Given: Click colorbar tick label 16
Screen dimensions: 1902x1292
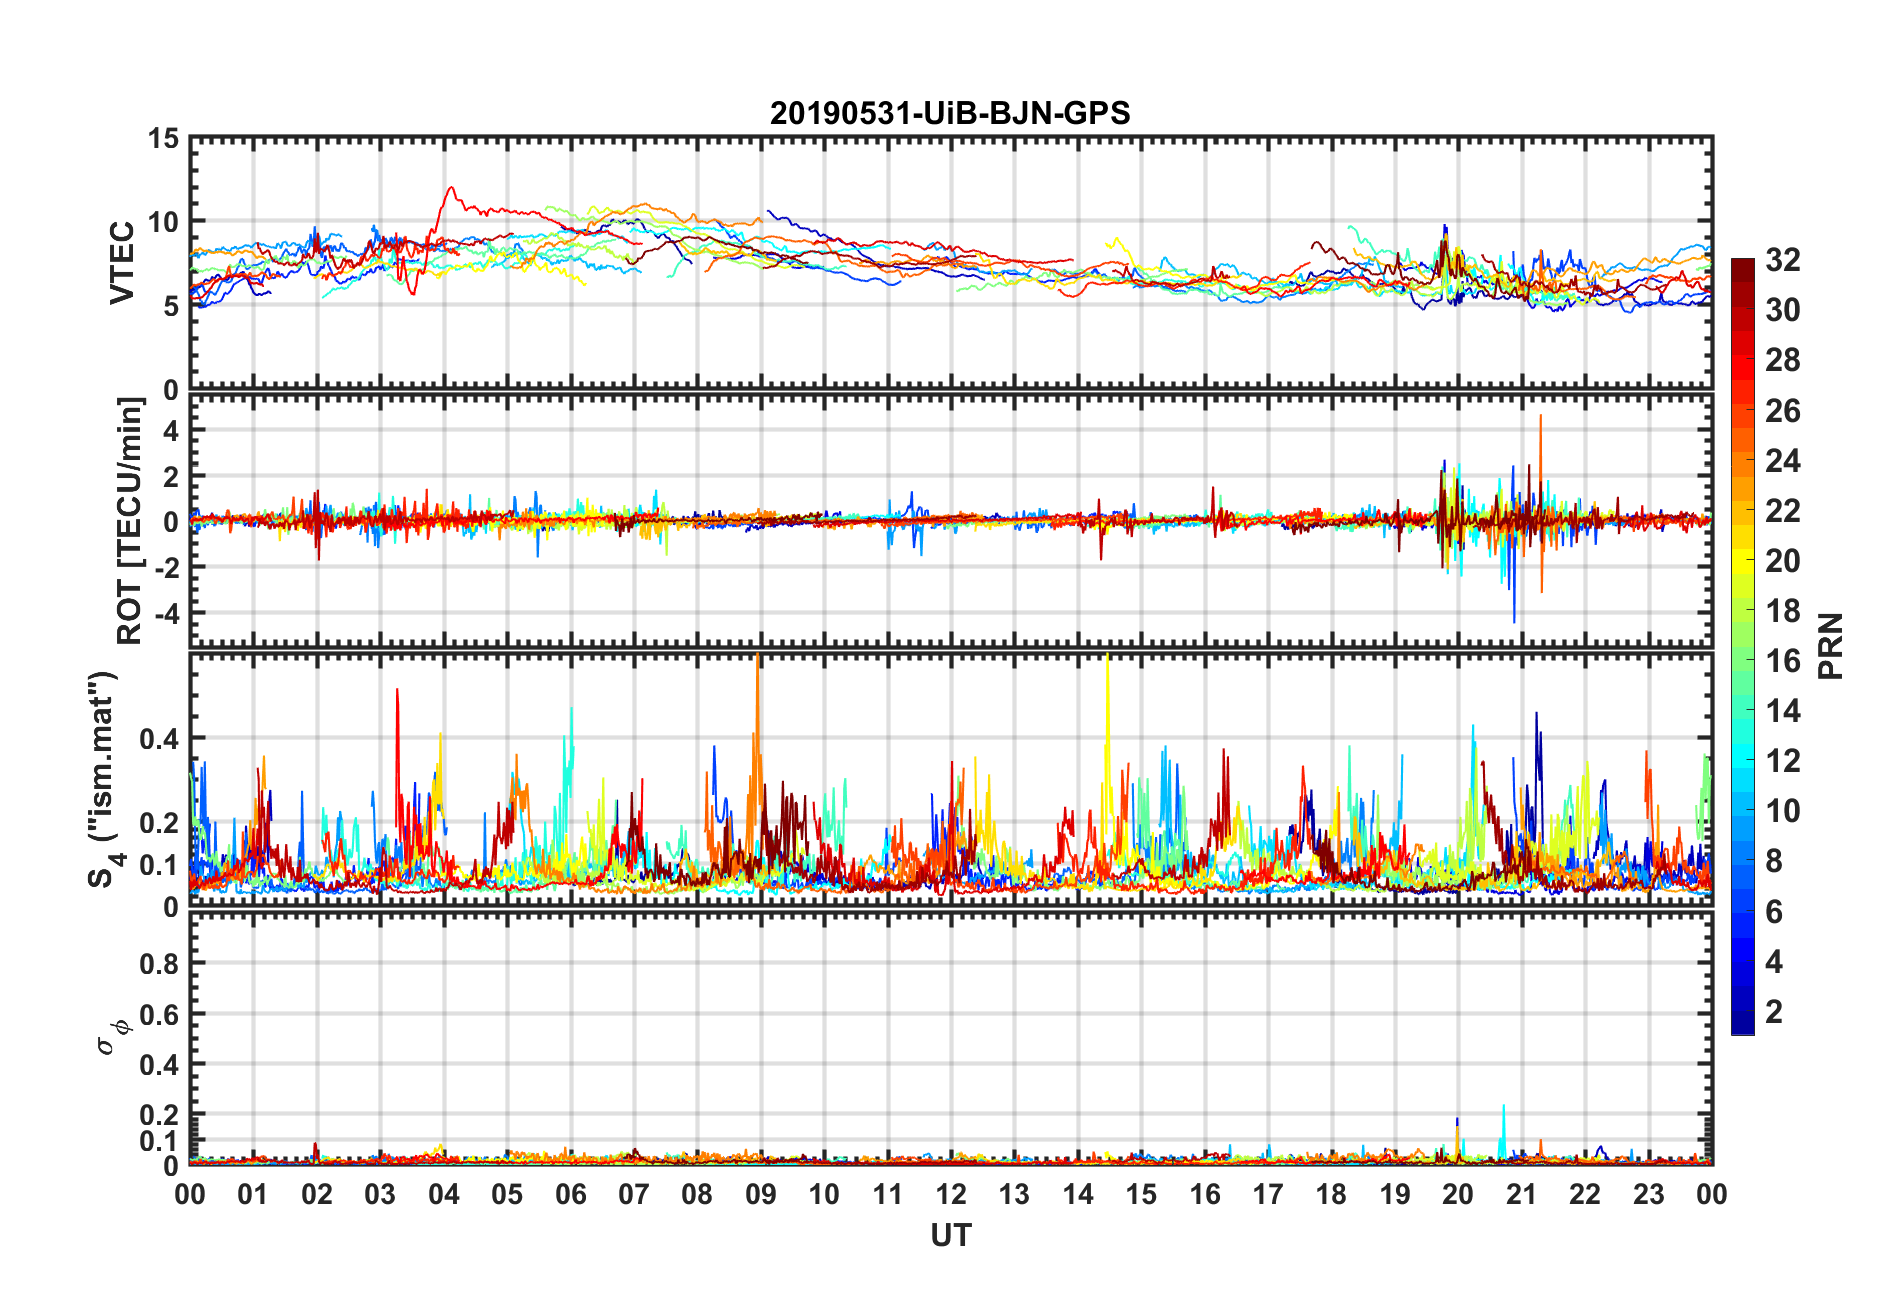Looking at the screenshot, I should pyautogui.click(x=1782, y=661).
